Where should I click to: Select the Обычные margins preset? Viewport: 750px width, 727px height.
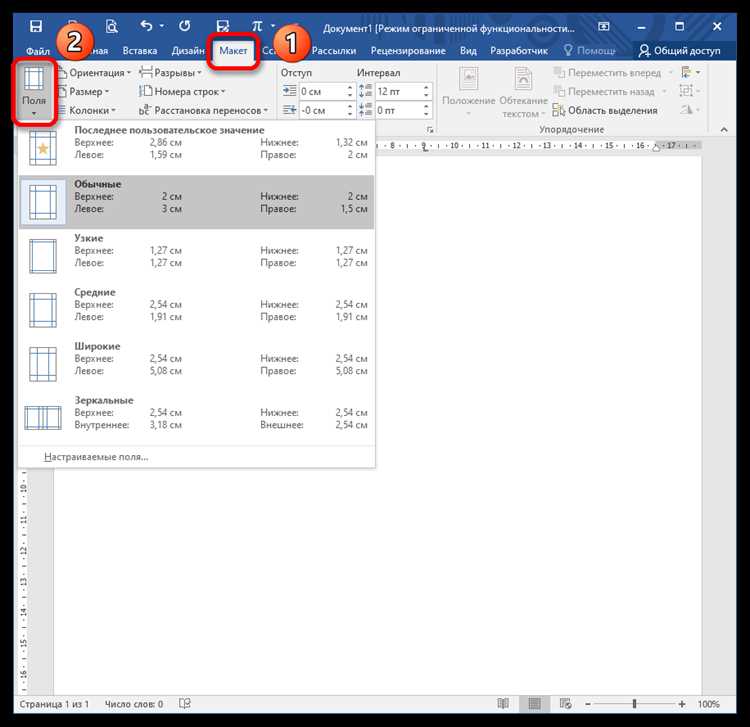coord(197,202)
